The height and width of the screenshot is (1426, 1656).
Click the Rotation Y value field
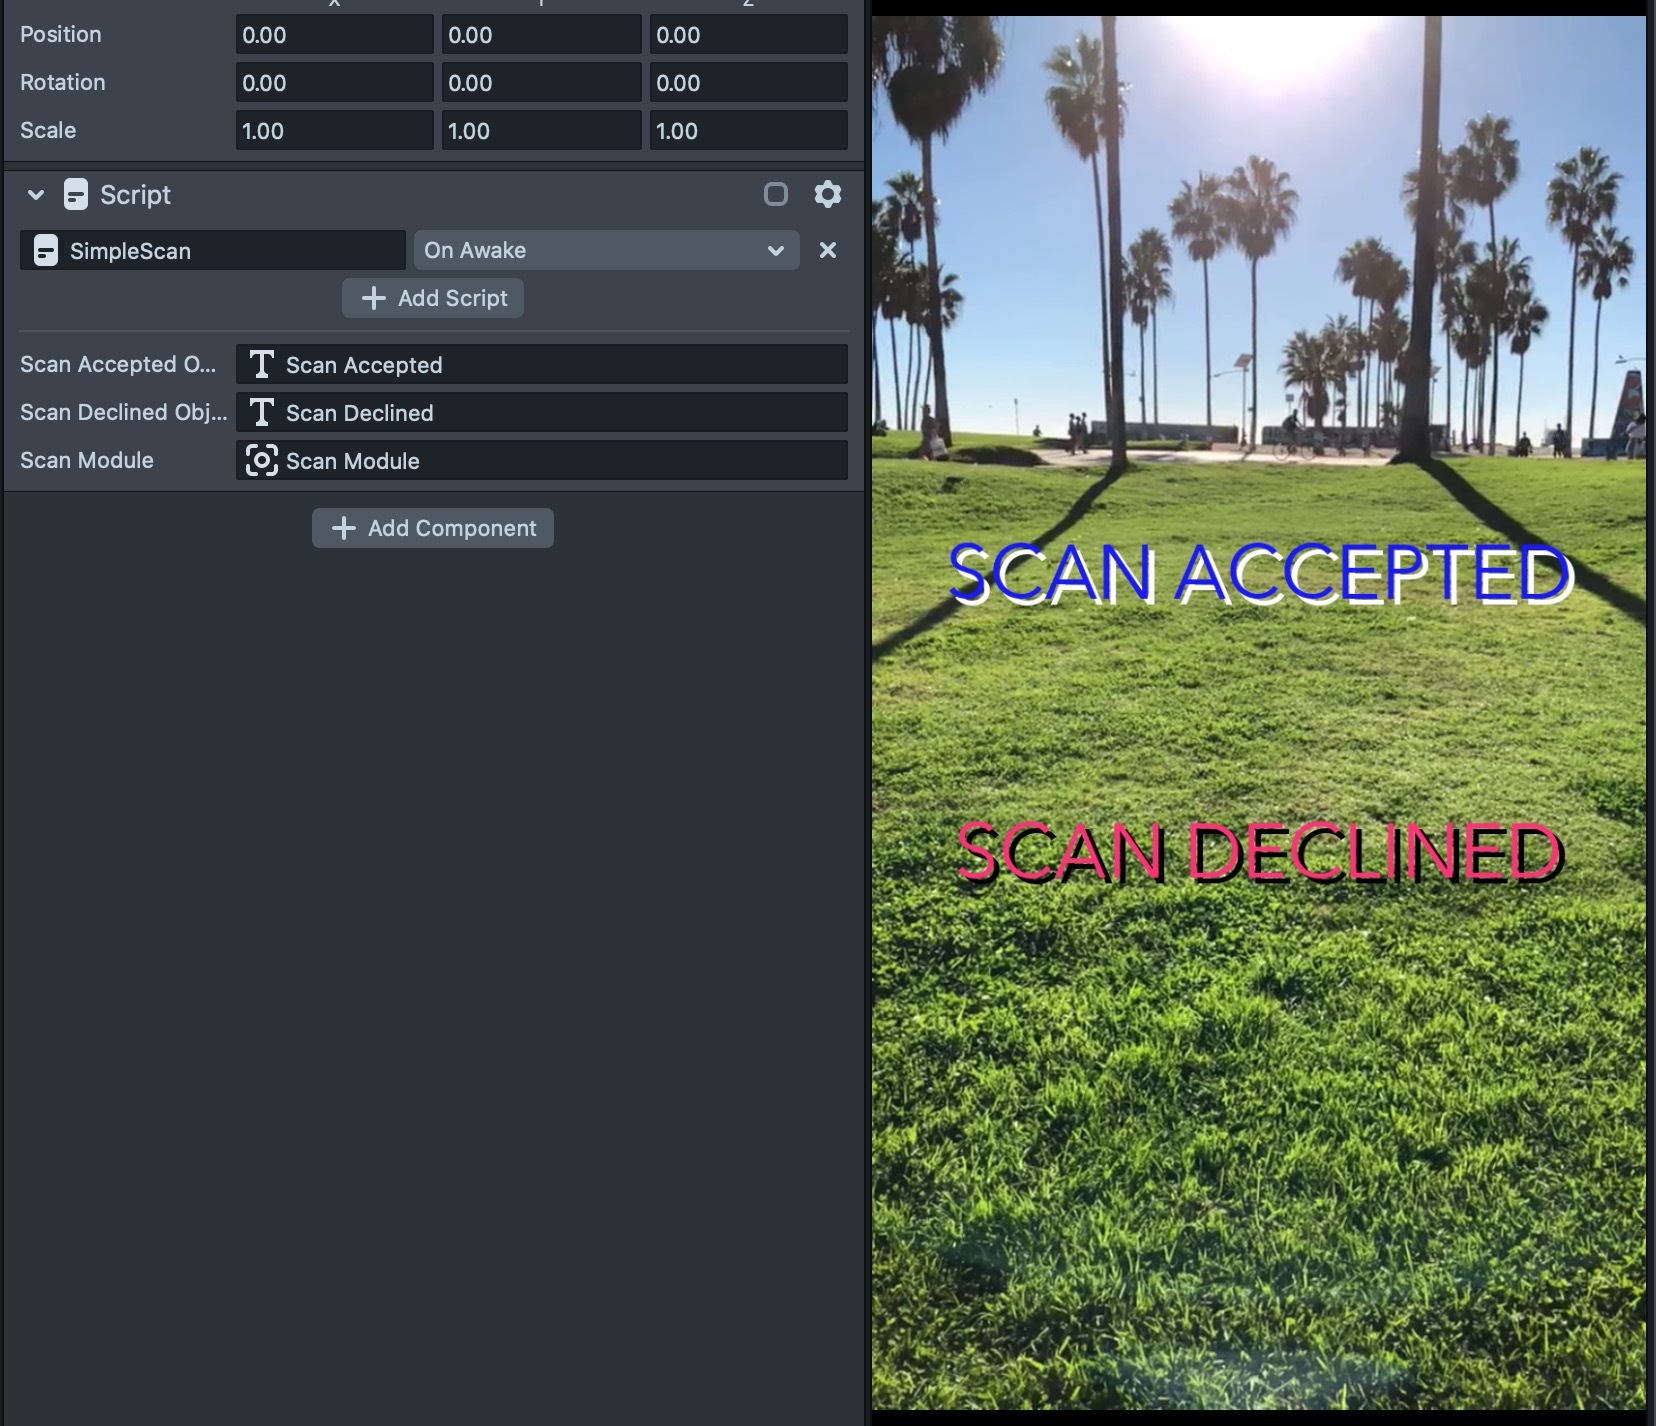[x=541, y=83]
